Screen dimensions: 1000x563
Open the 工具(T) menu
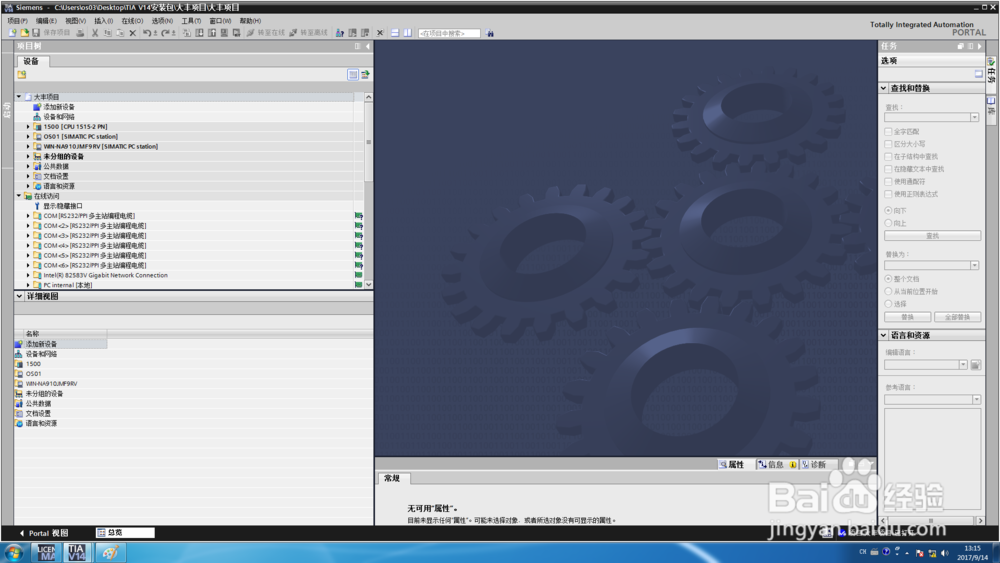pos(191,21)
